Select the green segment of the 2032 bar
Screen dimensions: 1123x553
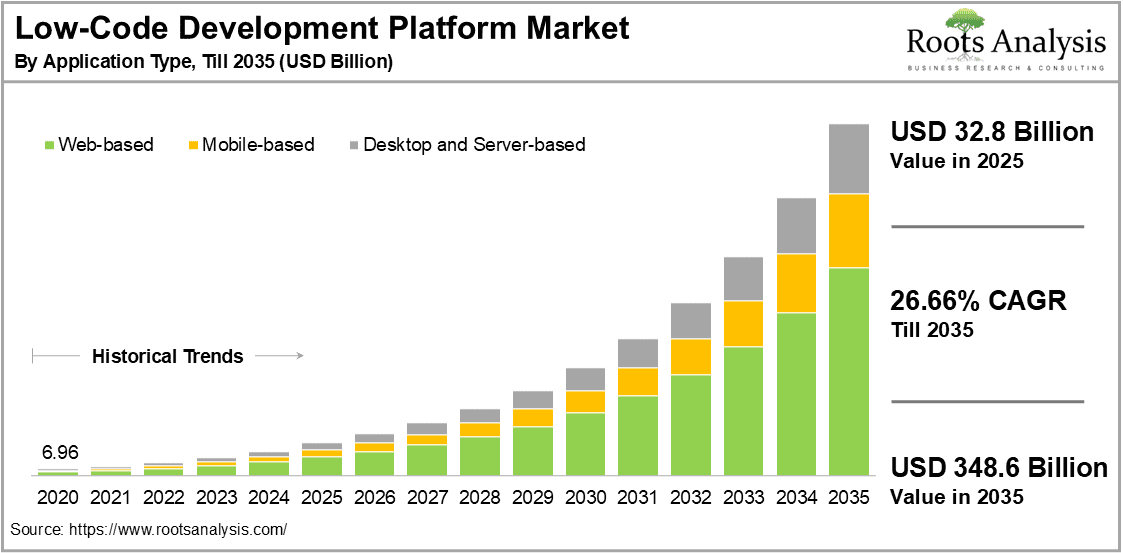coord(691,425)
